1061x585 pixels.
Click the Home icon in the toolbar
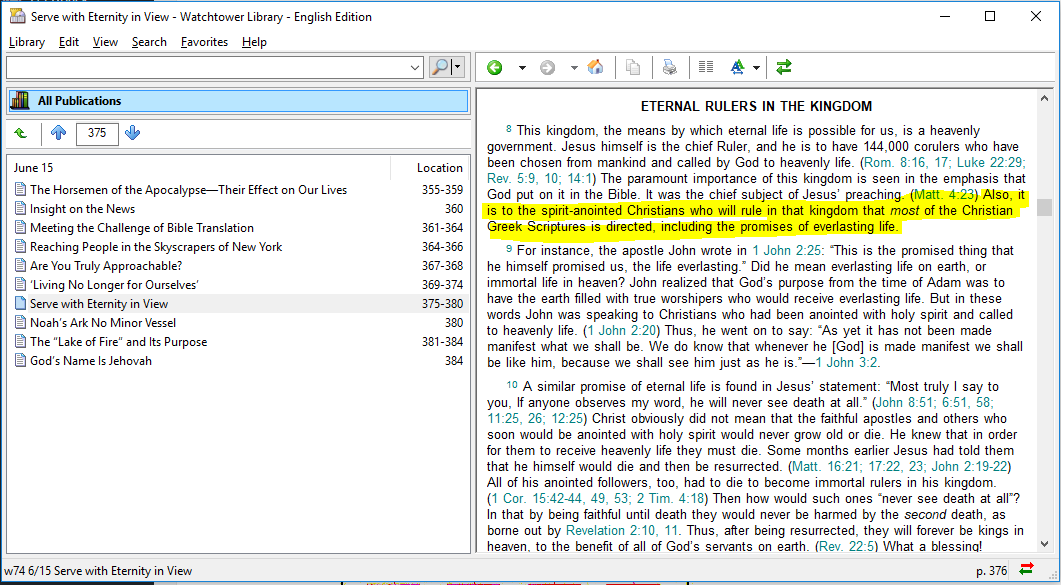point(595,67)
